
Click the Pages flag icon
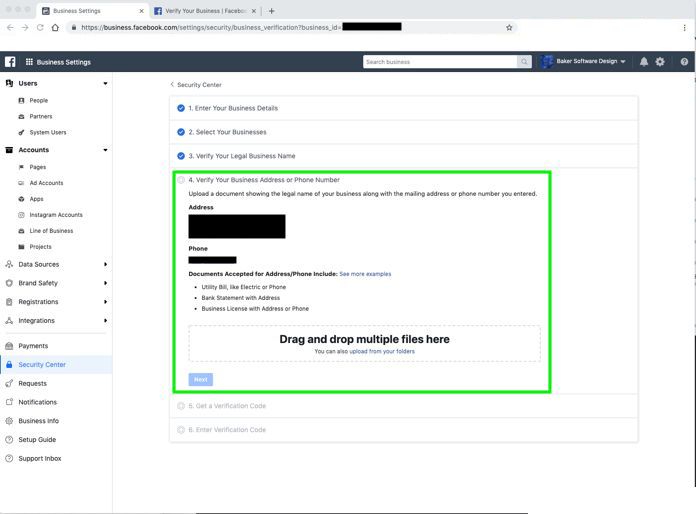21,167
